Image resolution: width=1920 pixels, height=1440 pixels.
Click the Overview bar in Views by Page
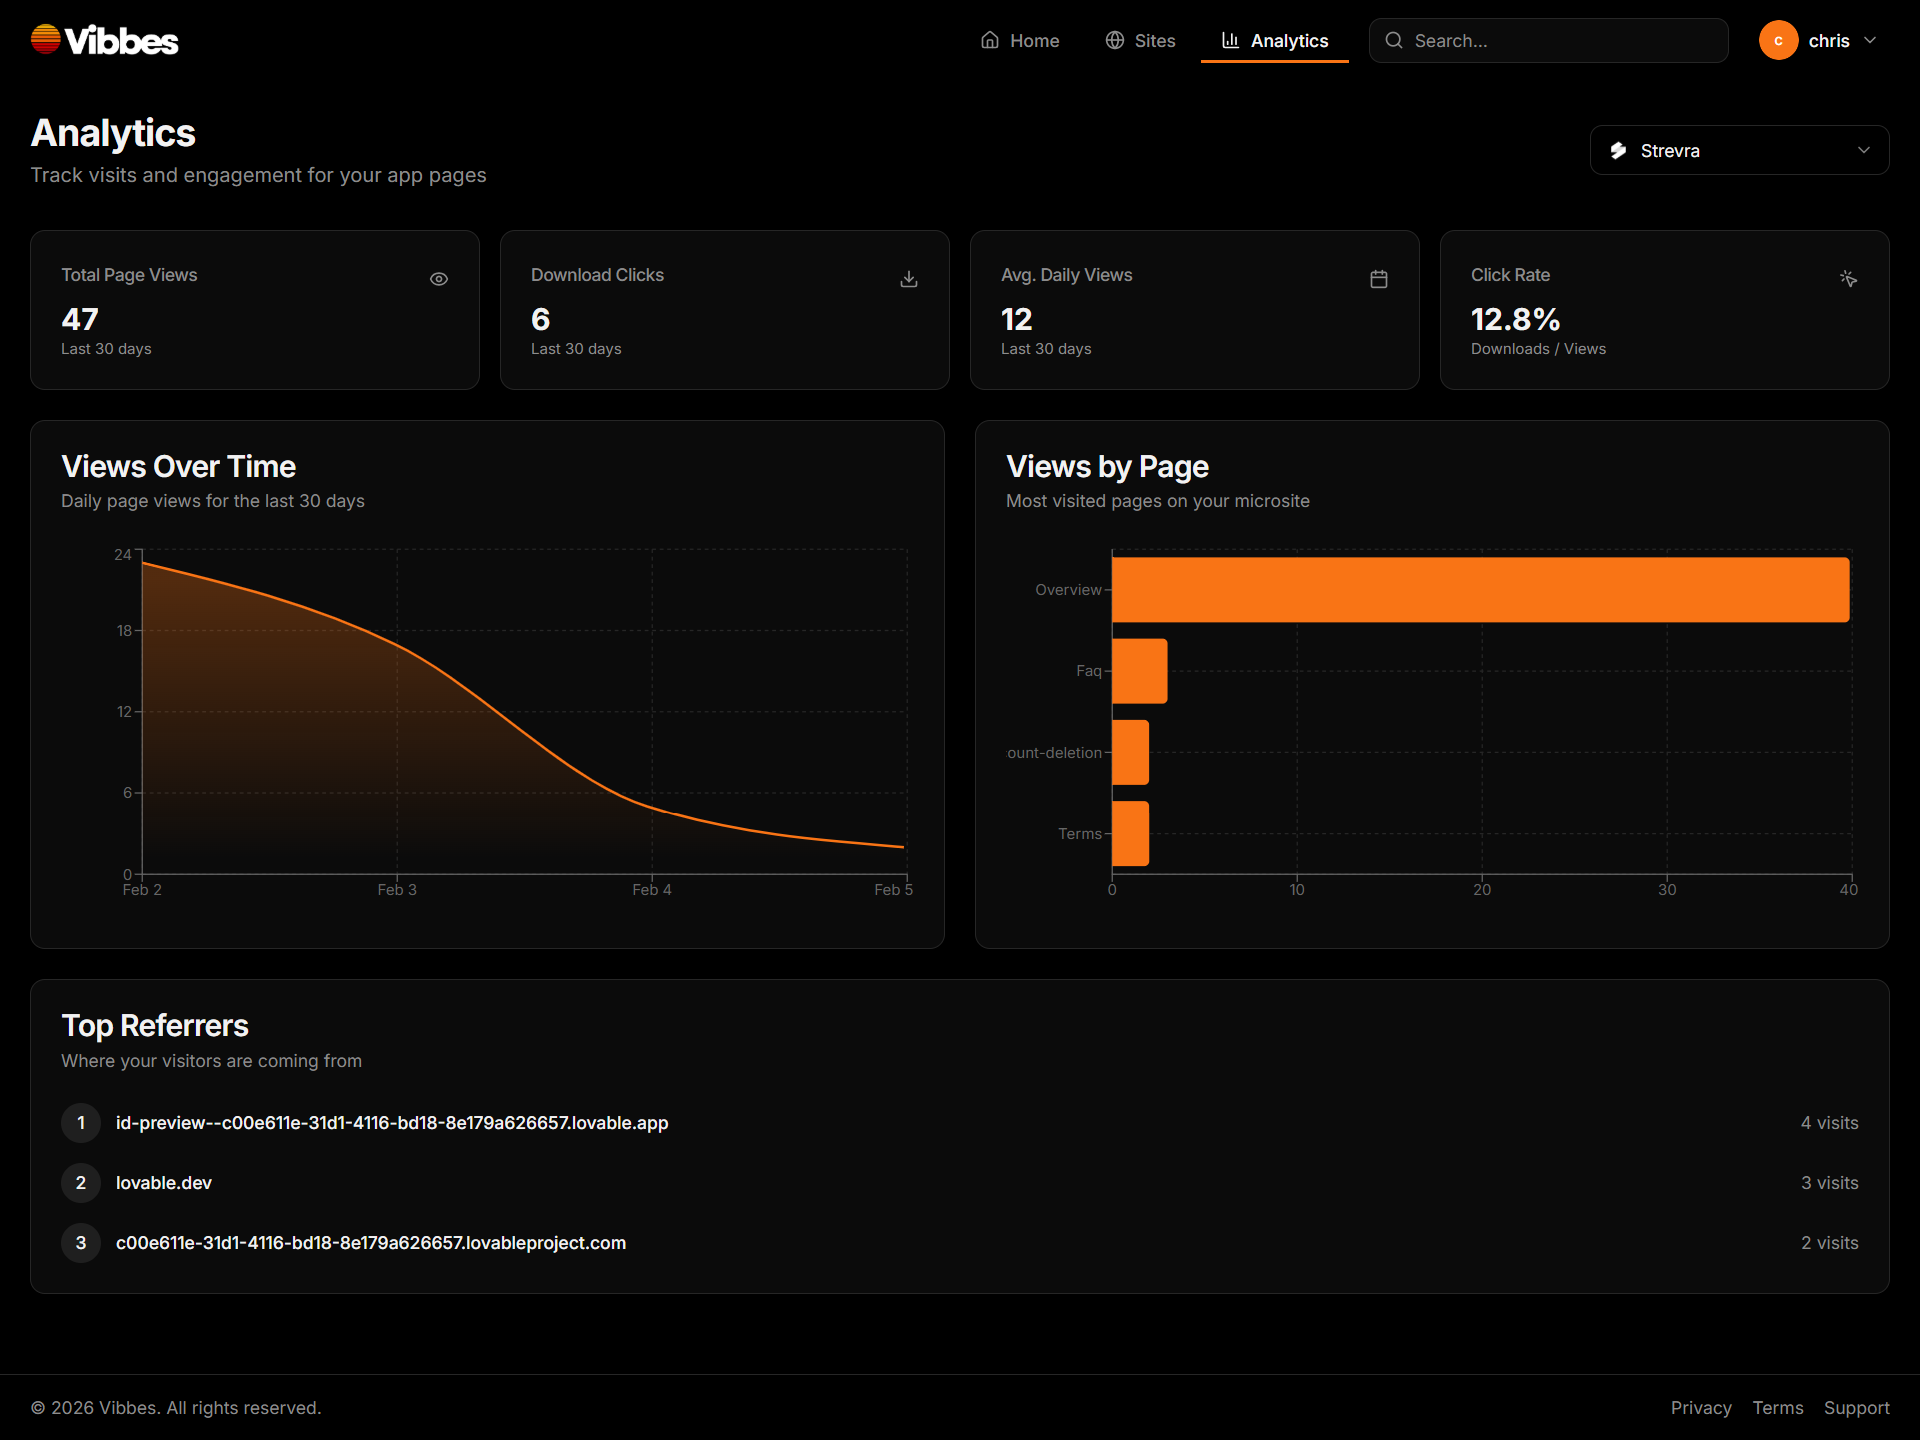tap(1480, 589)
